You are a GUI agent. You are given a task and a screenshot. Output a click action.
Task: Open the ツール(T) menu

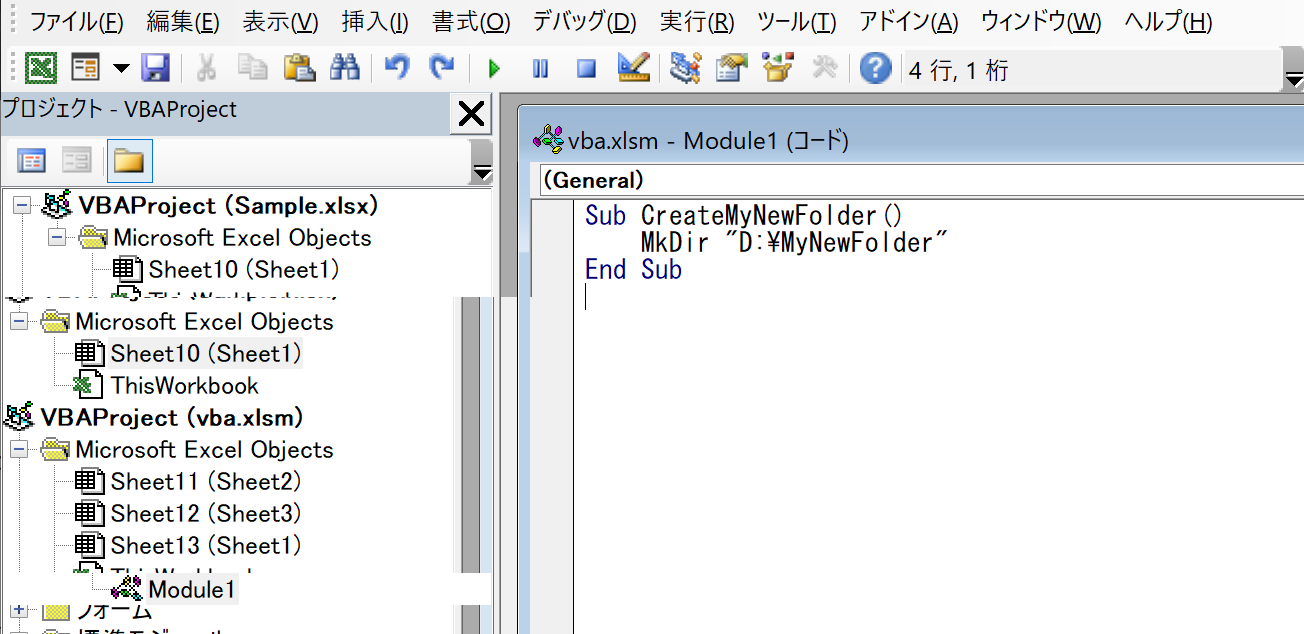pos(797,22)
